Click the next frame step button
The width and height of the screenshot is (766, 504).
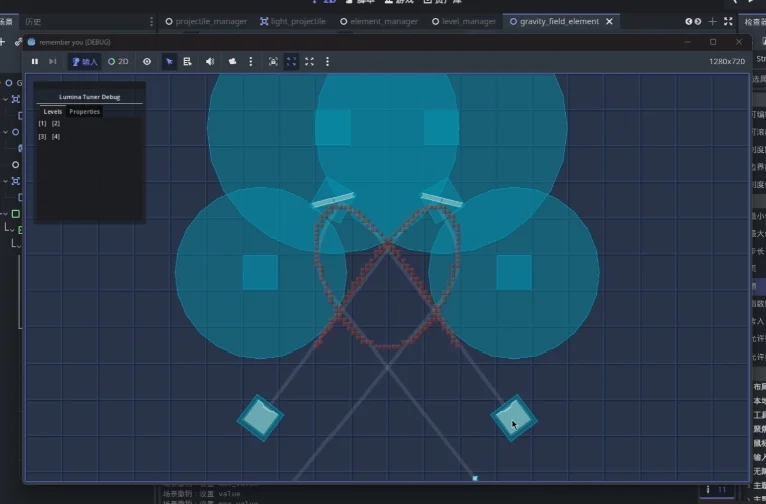(53, 61)
